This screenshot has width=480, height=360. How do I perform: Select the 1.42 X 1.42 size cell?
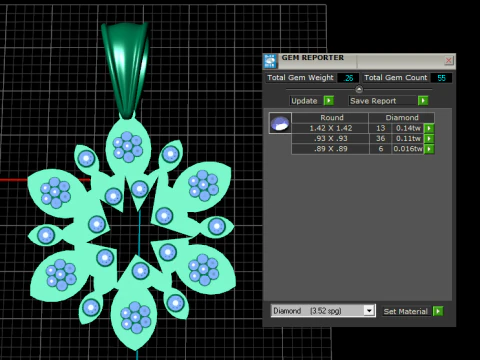[x=331, y=128]
